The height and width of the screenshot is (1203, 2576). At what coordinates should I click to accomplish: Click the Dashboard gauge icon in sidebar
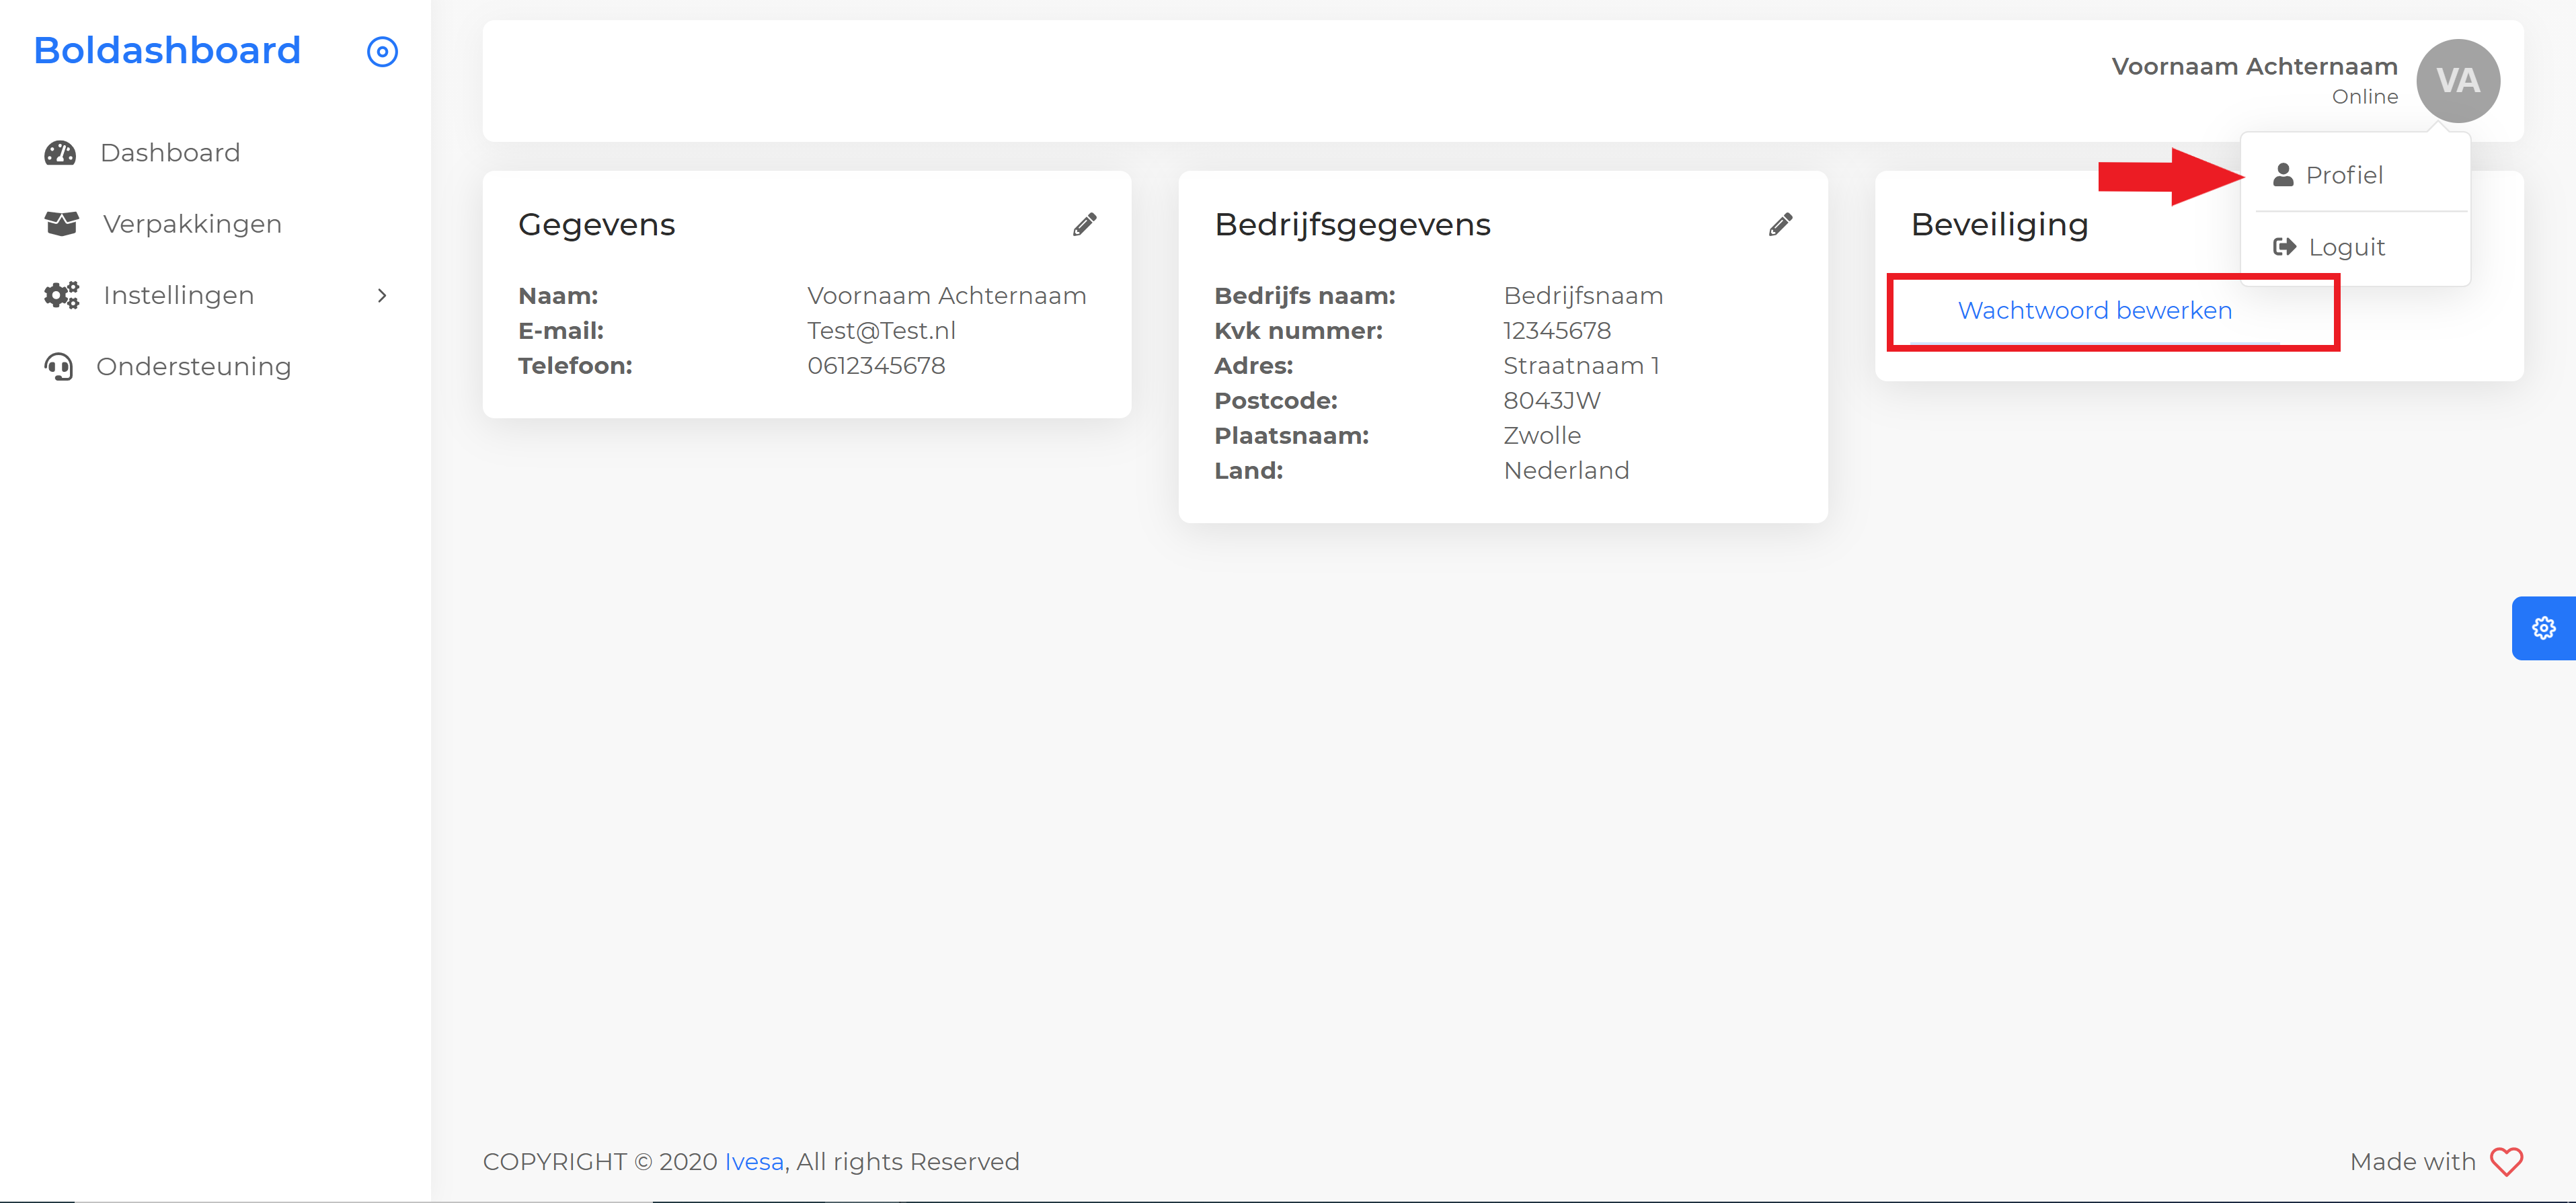click(x=60, y=153)
